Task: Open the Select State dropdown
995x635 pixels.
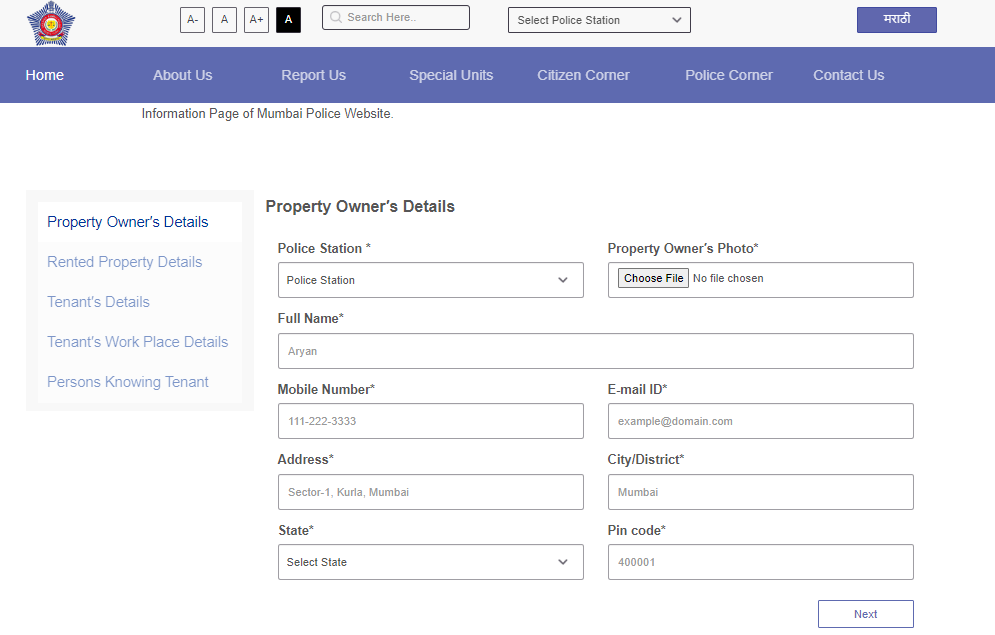Action: (430, 562)
